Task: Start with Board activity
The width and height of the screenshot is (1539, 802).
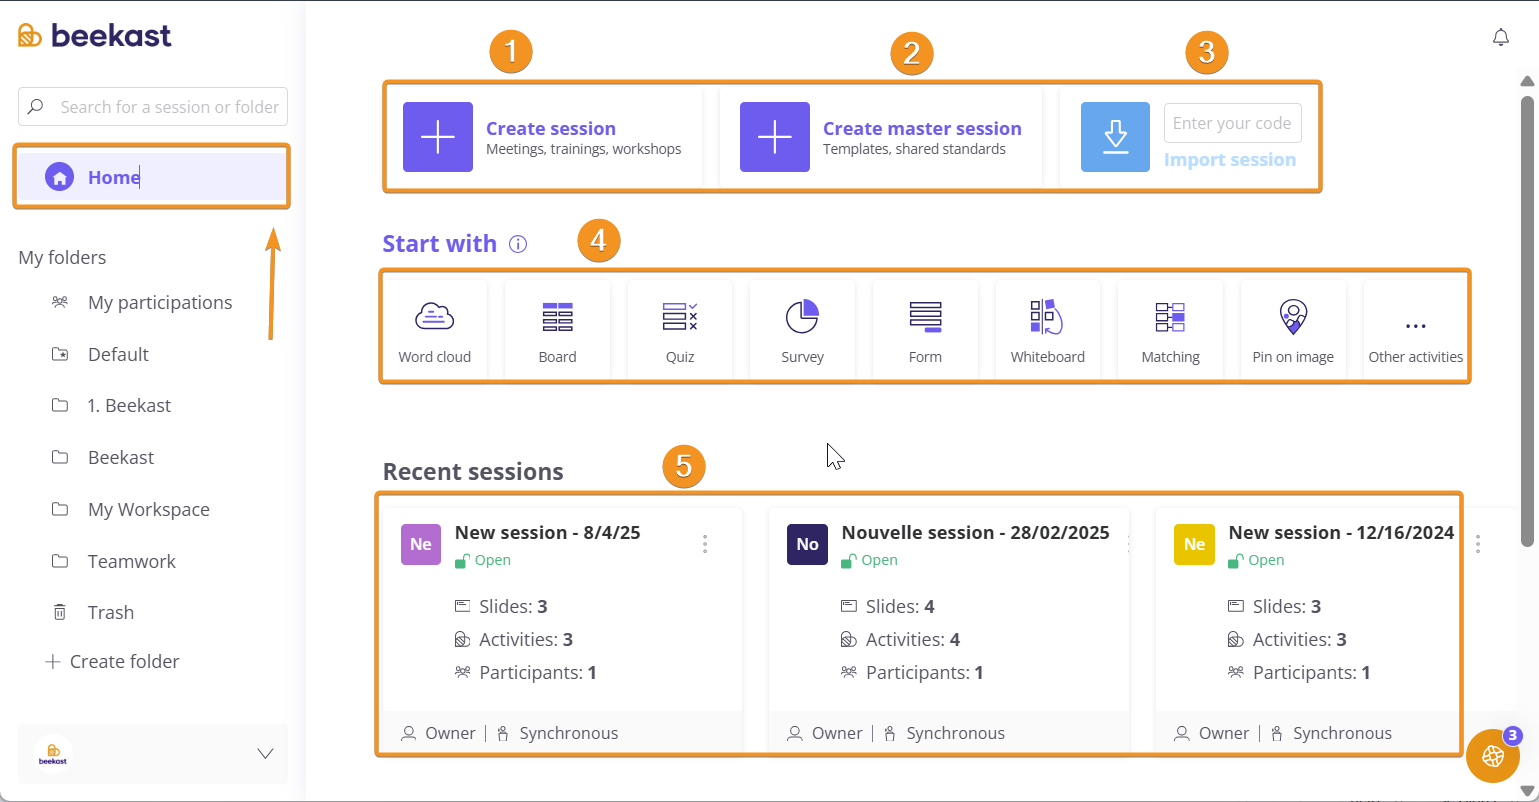Action: 557,330
